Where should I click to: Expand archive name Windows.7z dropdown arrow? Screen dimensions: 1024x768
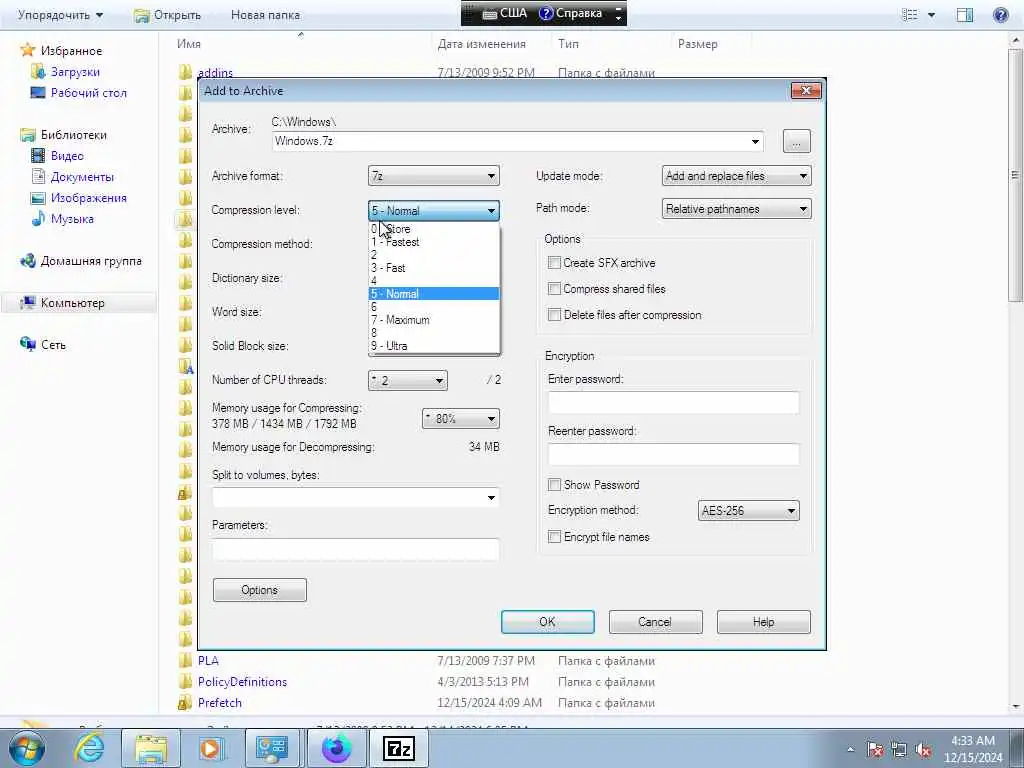755,141
